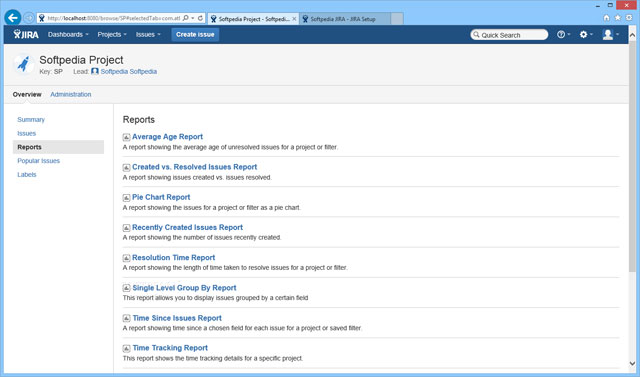Open Issues in the sidebar
Viewport: 640px width, 377px height.
pyautogui.click(x=27, y=133)
